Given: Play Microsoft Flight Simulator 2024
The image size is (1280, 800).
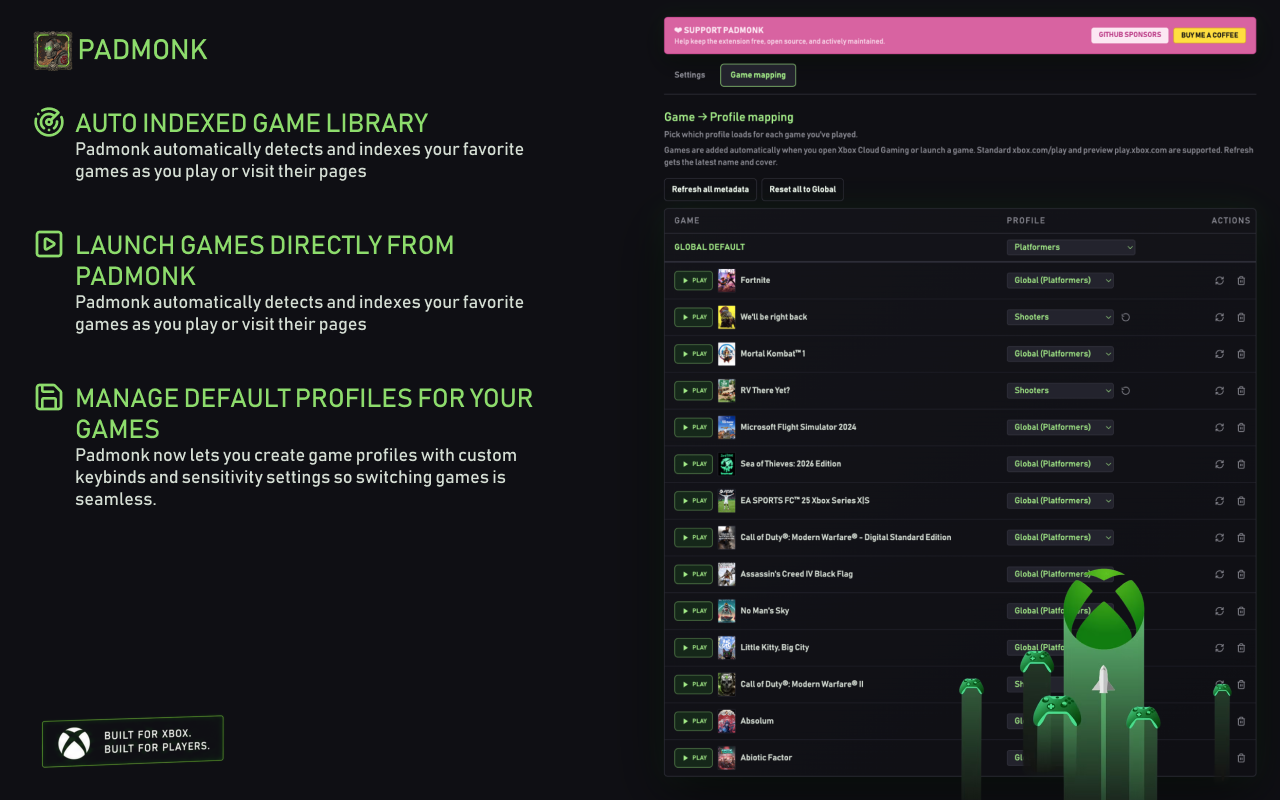Looking at the screenshot, I should pos(693,427).
